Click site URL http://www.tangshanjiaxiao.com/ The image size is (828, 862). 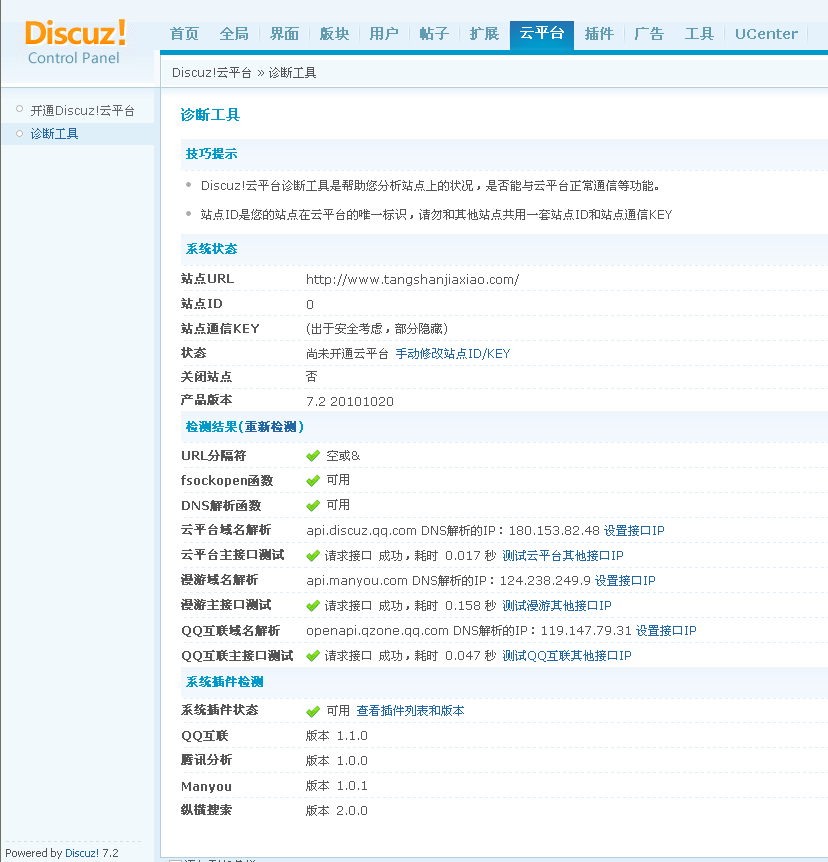413,279
